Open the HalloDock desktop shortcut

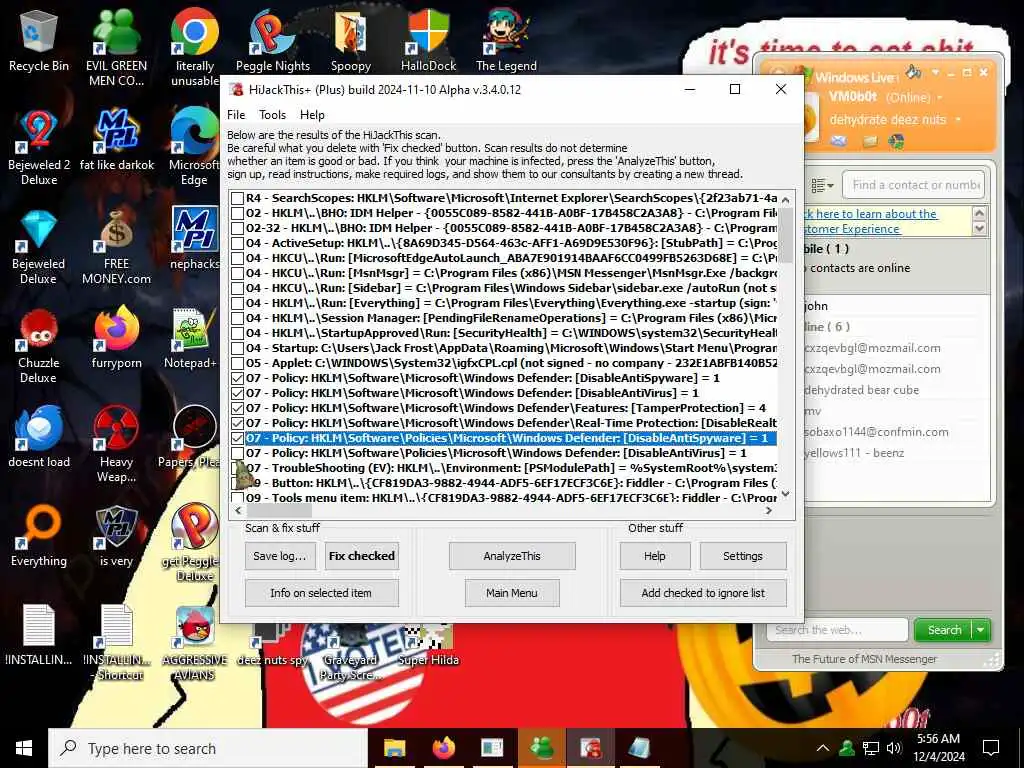(428, 42)
